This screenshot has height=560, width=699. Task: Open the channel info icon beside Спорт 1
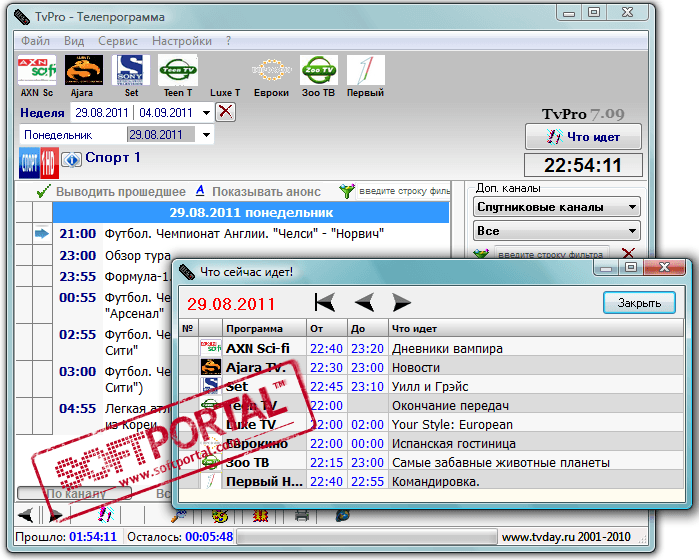pos(71,159)
